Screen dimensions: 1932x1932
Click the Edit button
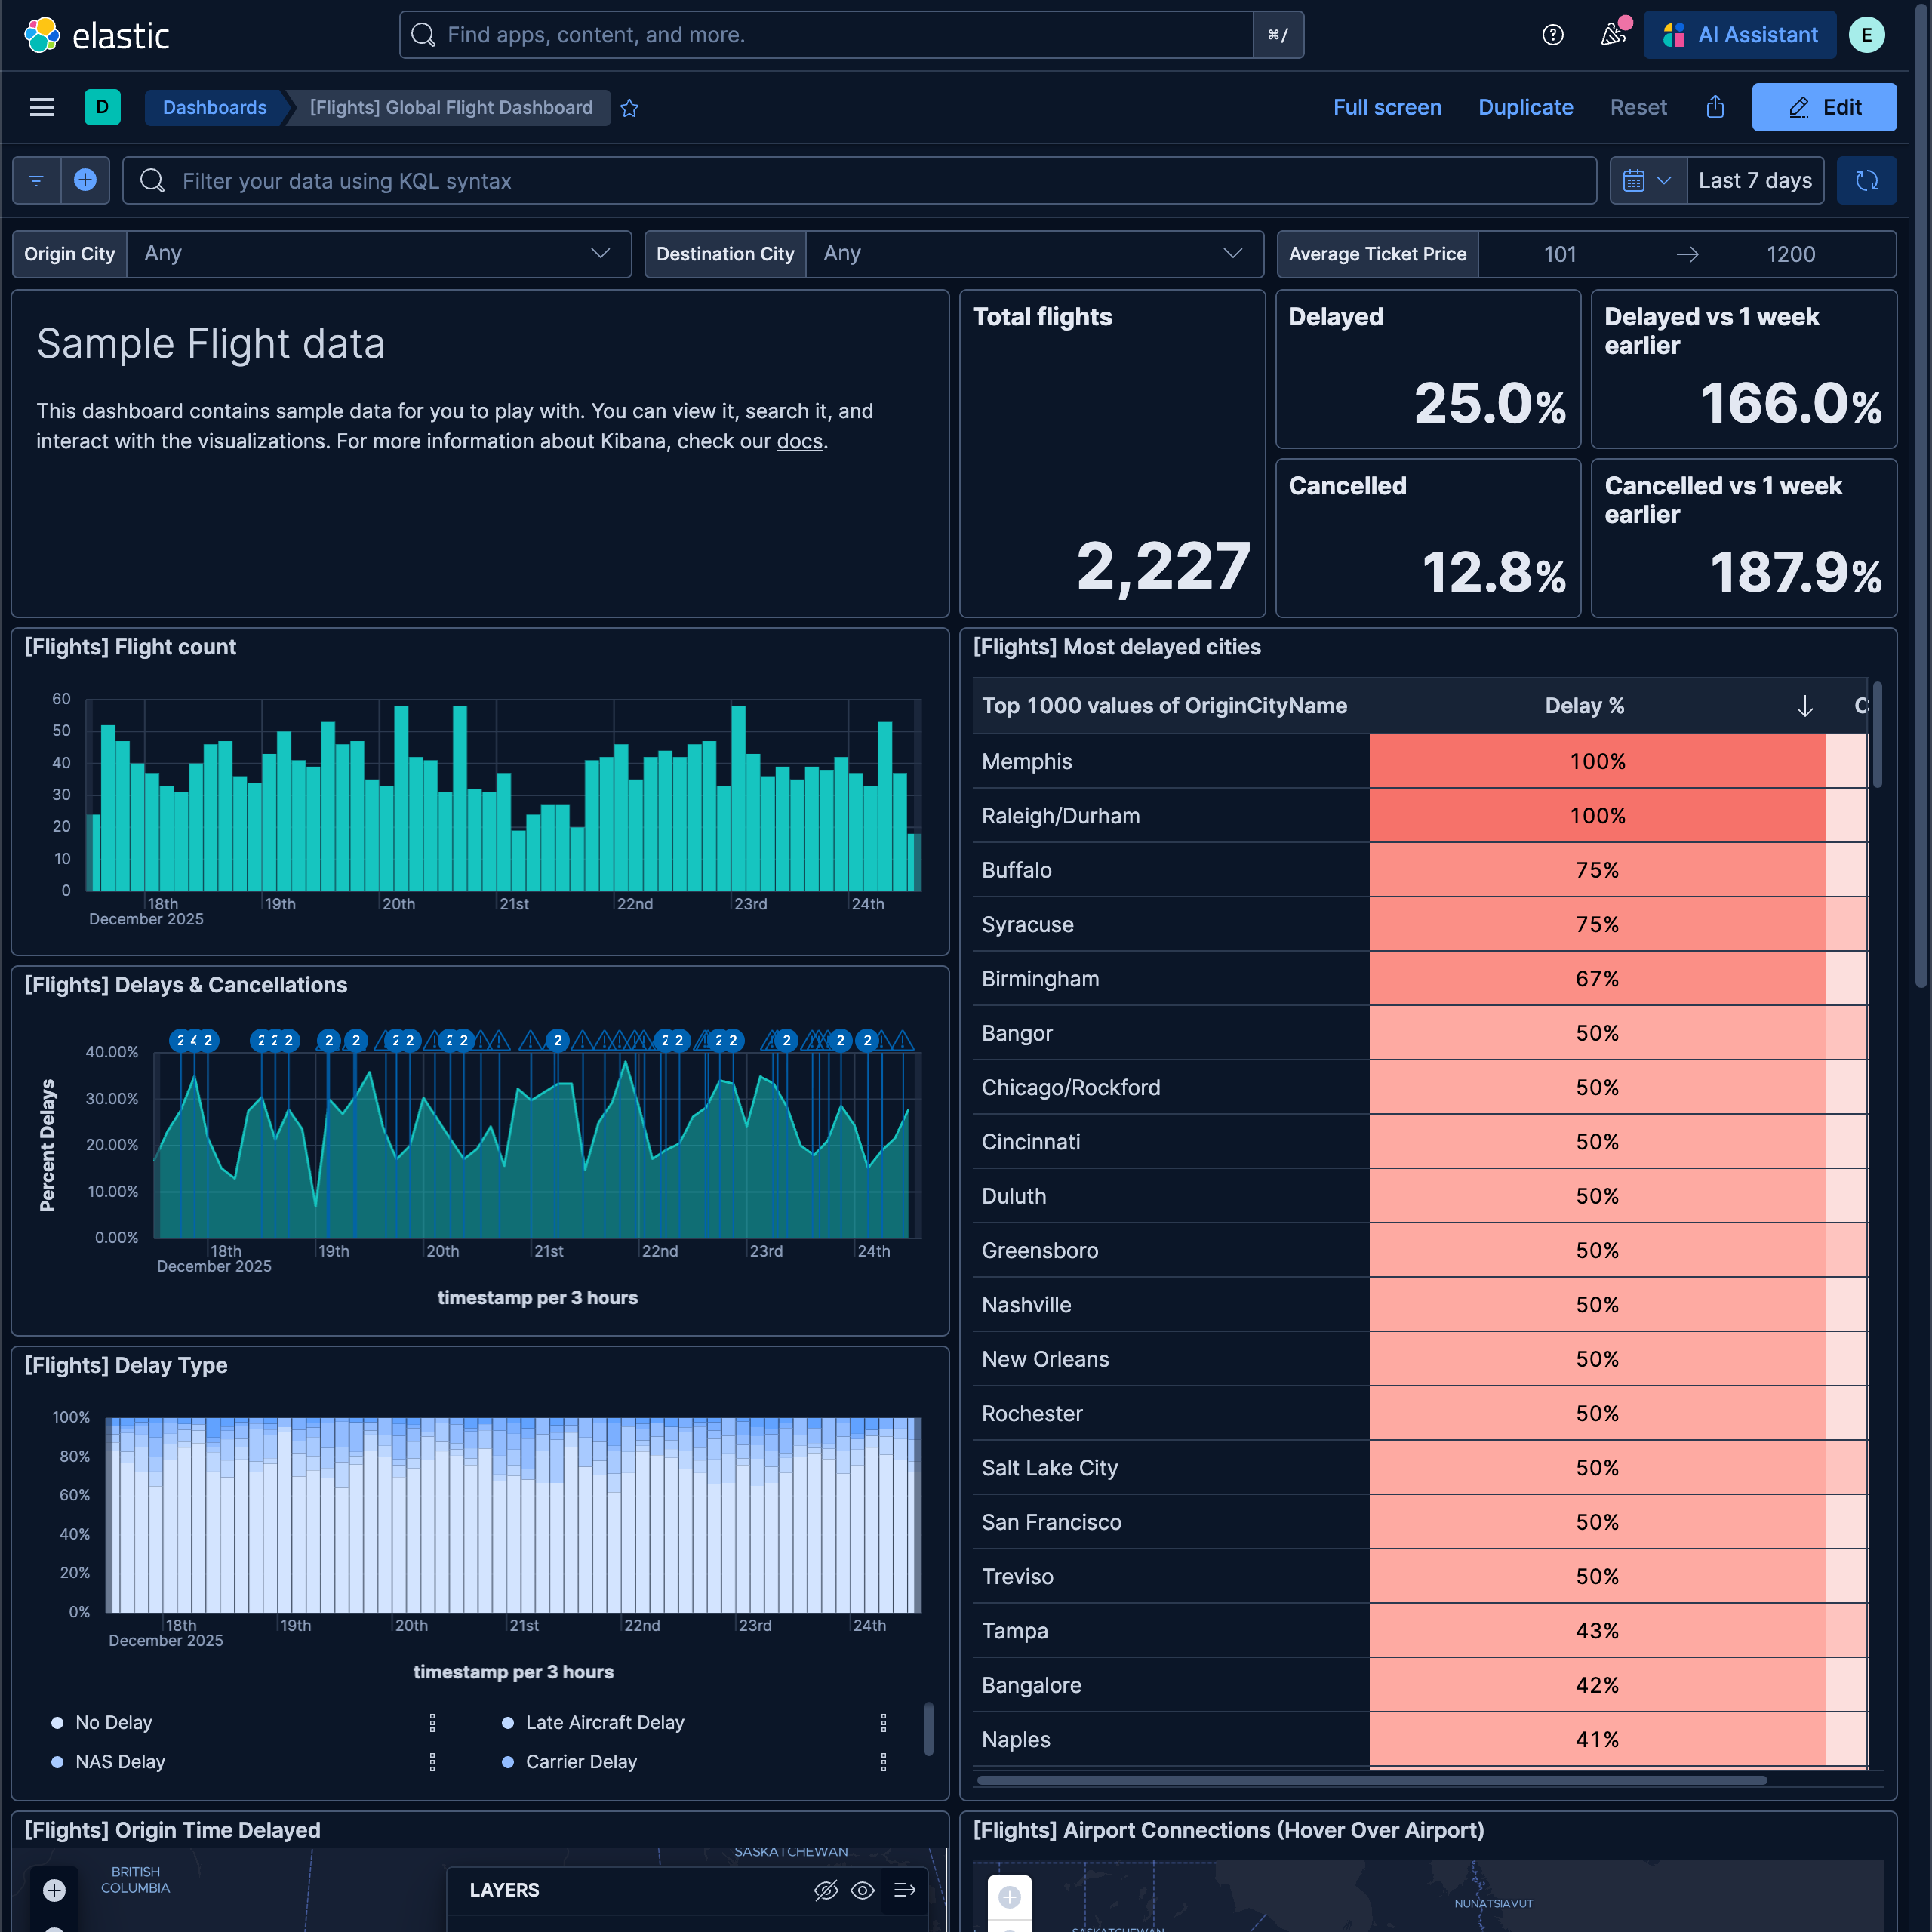click(x=1823, y=107)
